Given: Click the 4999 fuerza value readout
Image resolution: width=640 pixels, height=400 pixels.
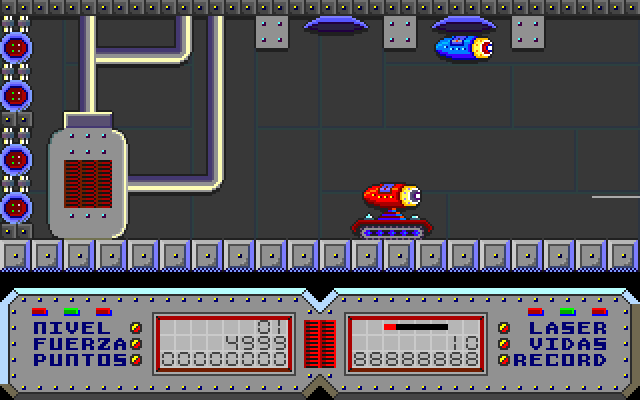Looking at the screenshot, I should pyautogui.click(x=253, y=343).
